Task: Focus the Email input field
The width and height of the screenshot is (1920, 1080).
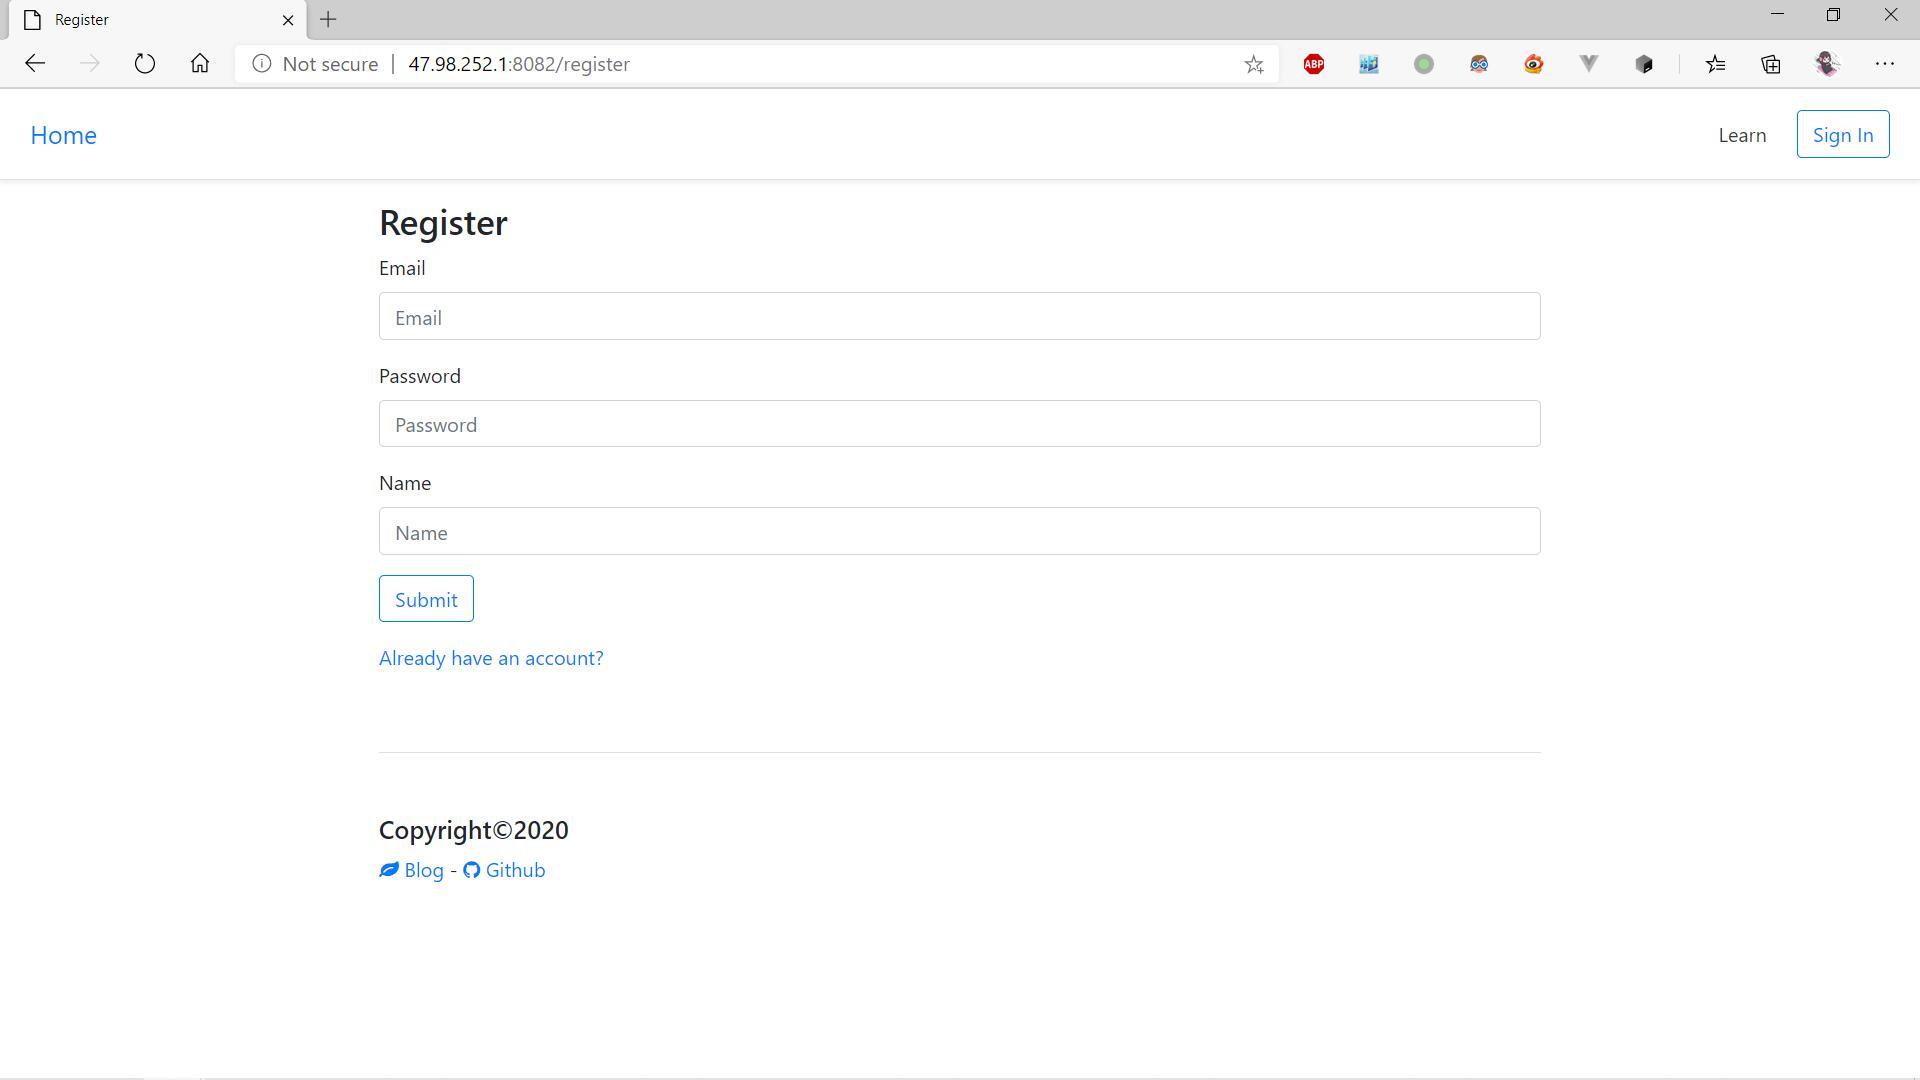Action: (x=959, y=317)
